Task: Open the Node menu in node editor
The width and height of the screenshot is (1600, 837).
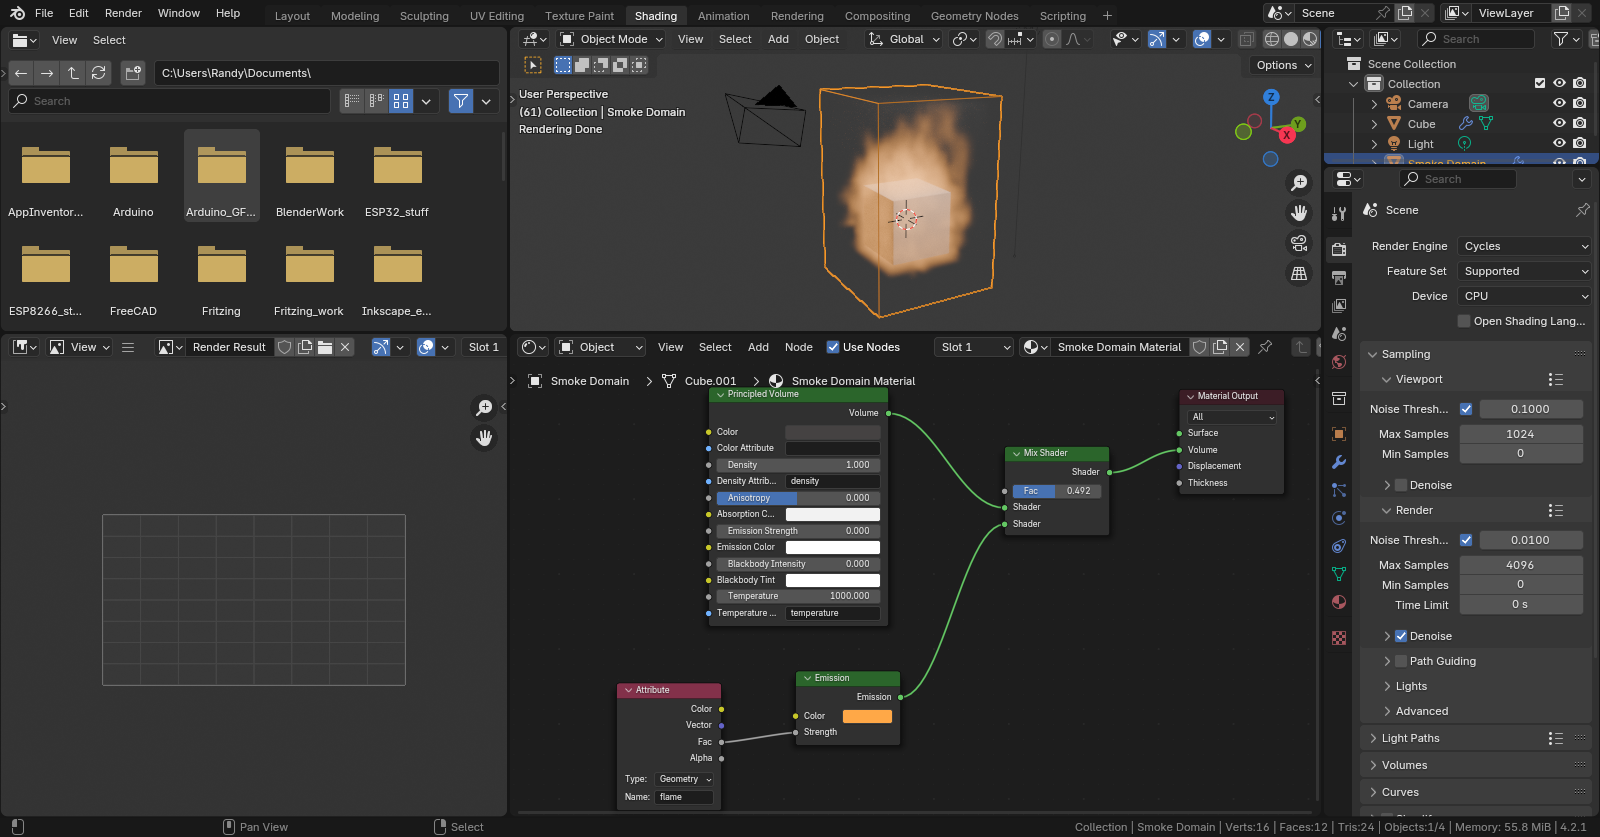Action: coord(798,347)
